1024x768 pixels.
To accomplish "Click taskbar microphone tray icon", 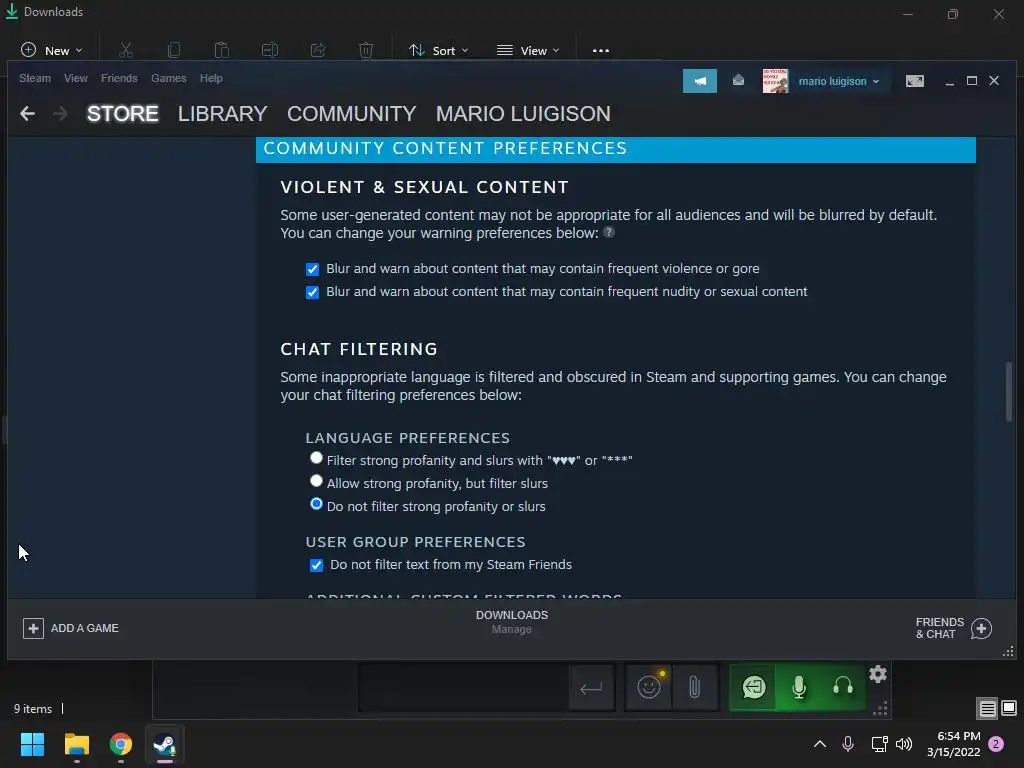I will point(848,744).
